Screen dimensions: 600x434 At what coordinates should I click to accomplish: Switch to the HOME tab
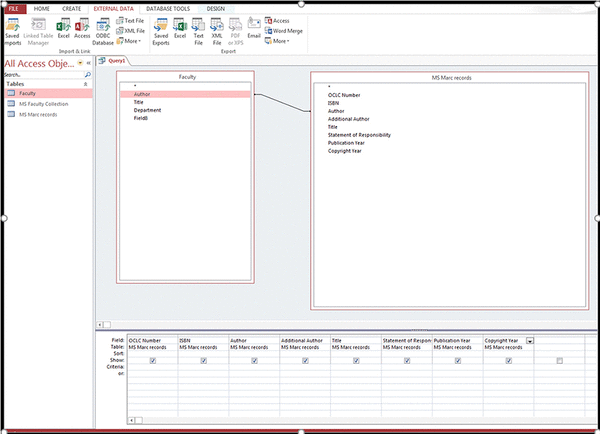coord(42,8)
